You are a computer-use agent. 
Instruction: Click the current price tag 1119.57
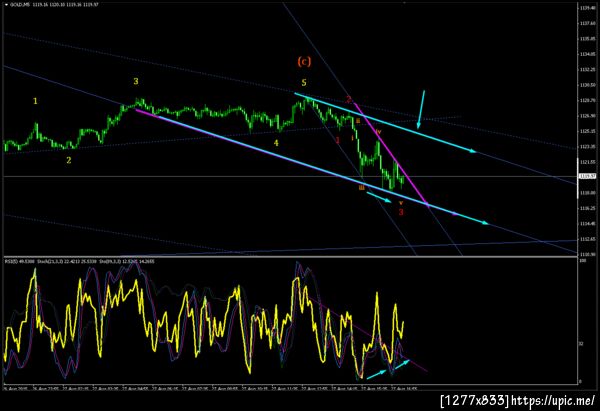click(585, 176)
